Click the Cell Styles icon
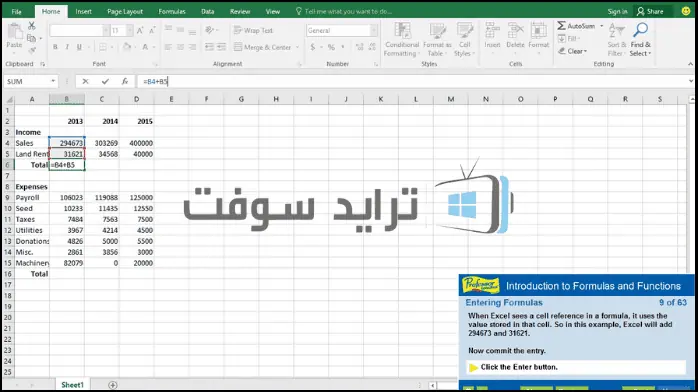The width and height of the screenshot is (698, 392). [x=464, y=40]
